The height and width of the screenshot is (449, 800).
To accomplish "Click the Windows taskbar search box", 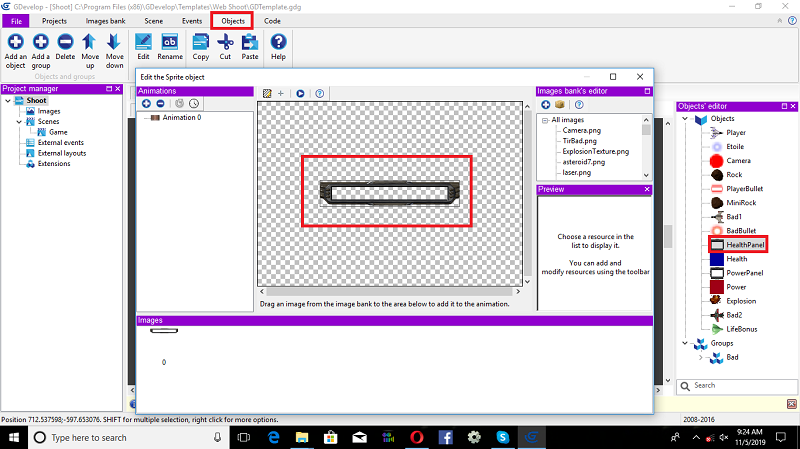I will [x=130, y=437].
